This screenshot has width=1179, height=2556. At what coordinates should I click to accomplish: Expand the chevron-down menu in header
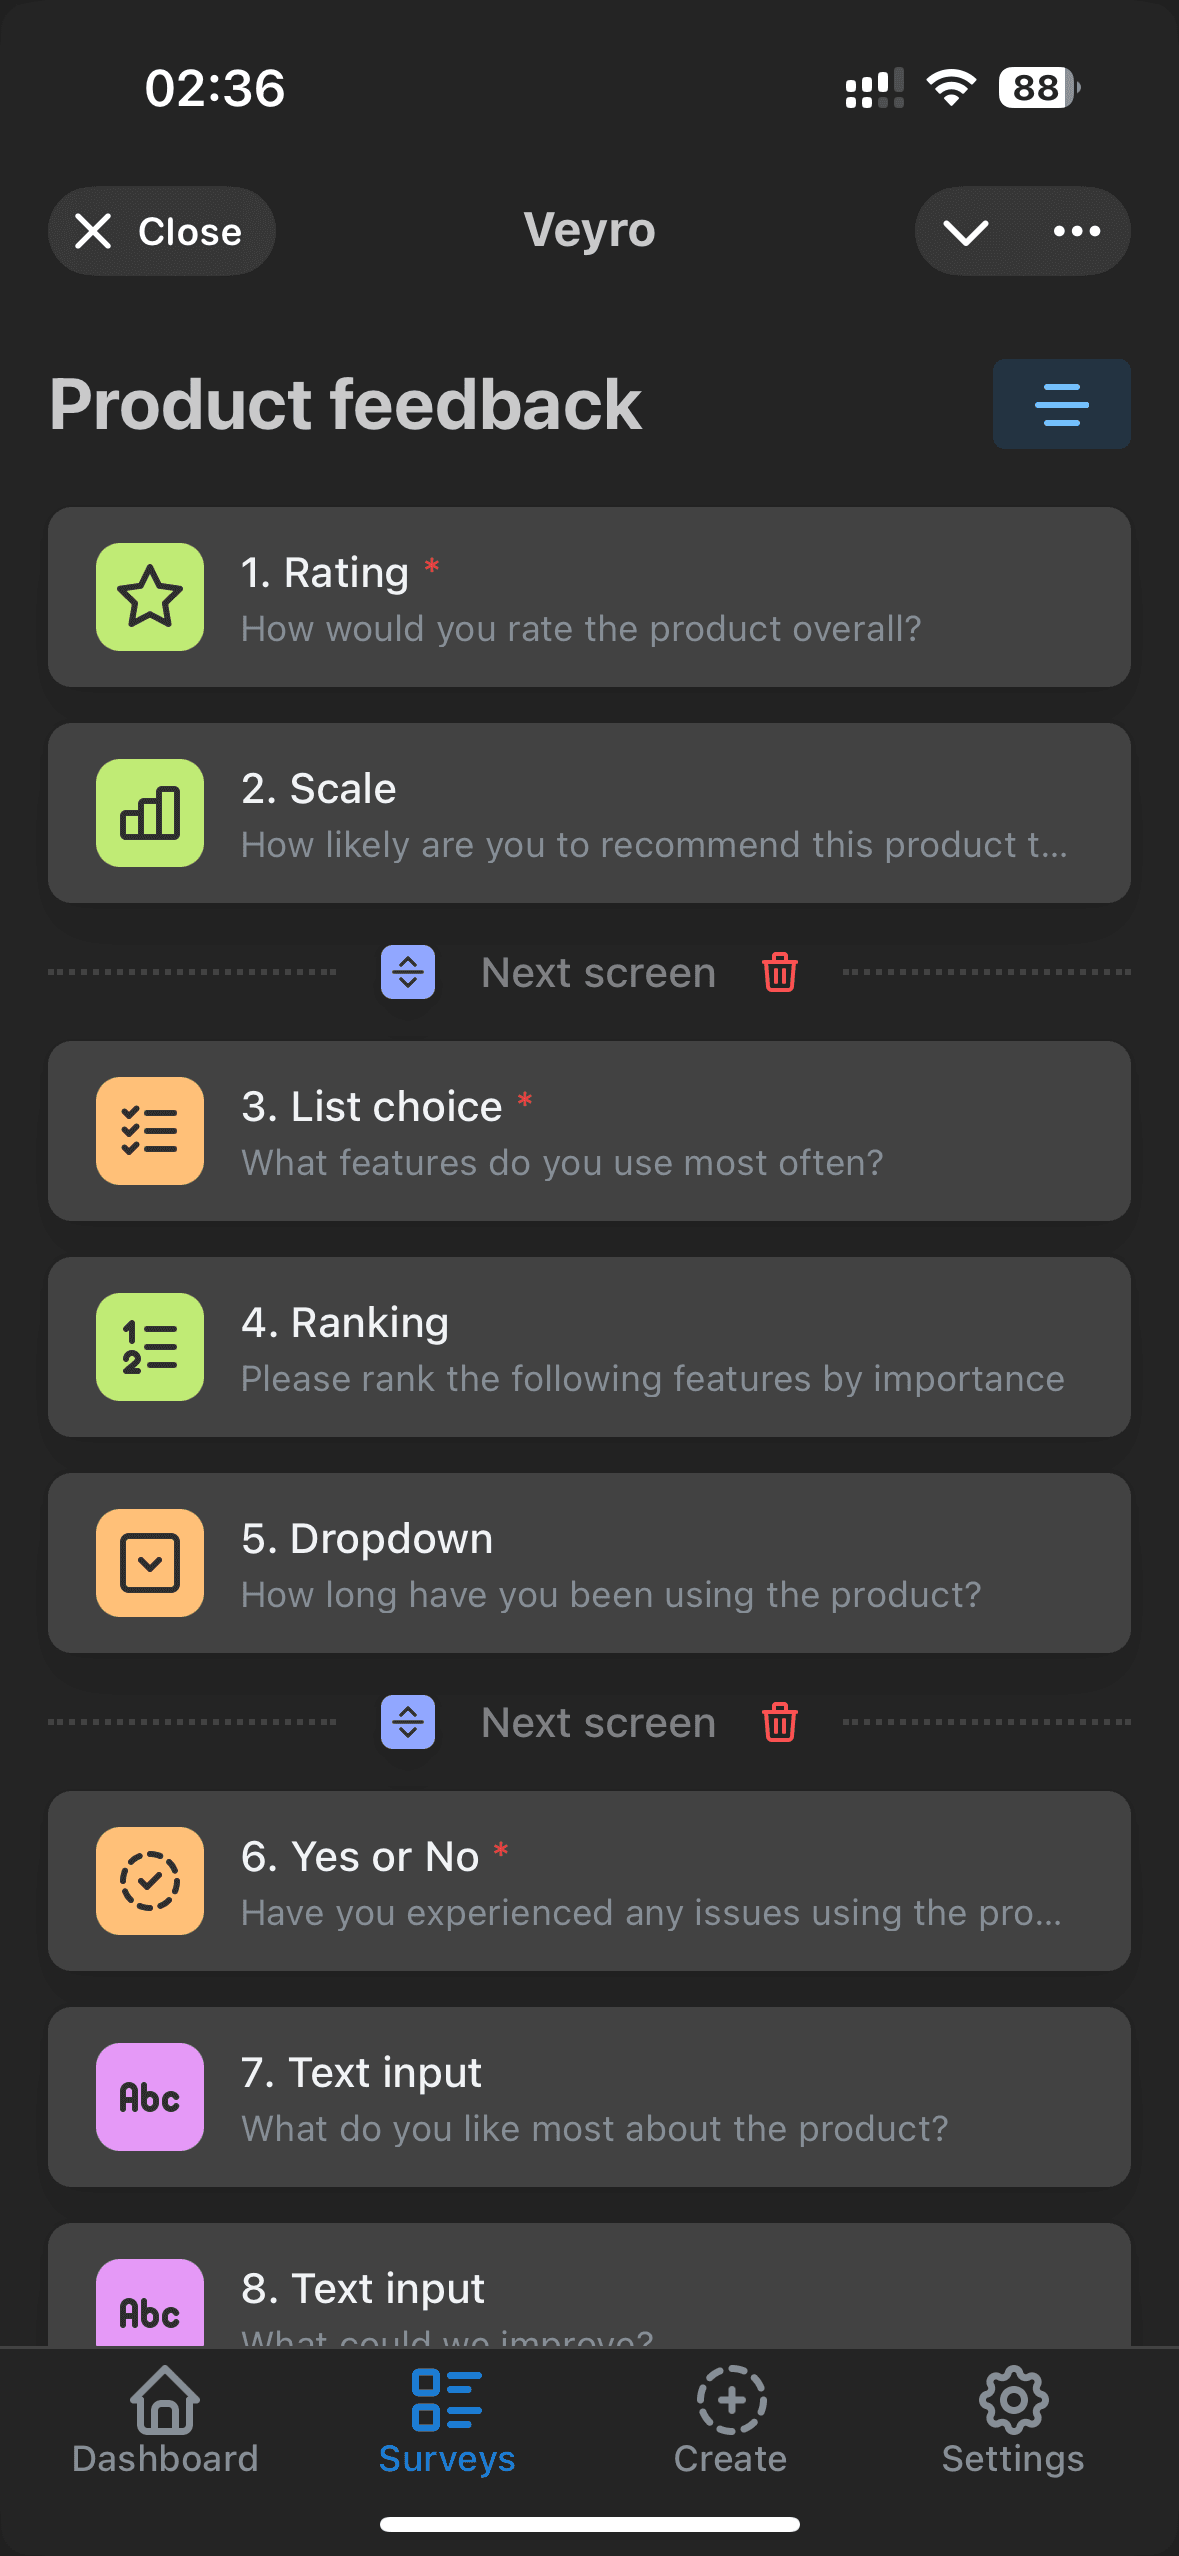966,232
